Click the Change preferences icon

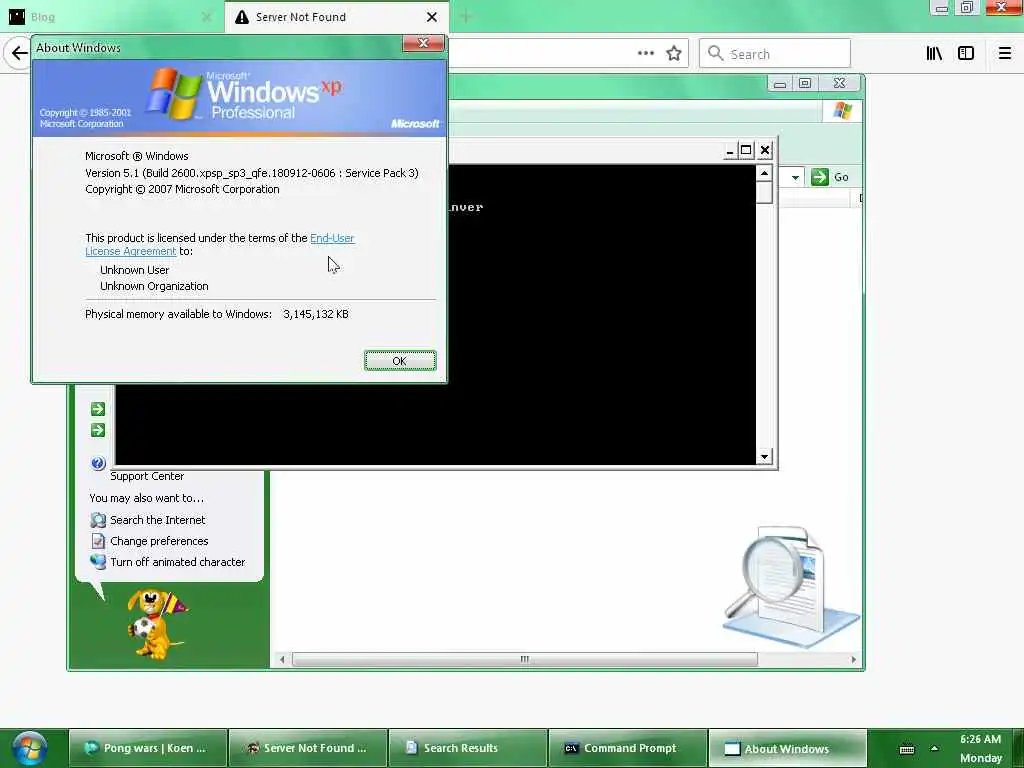click(x=98, y=541)
